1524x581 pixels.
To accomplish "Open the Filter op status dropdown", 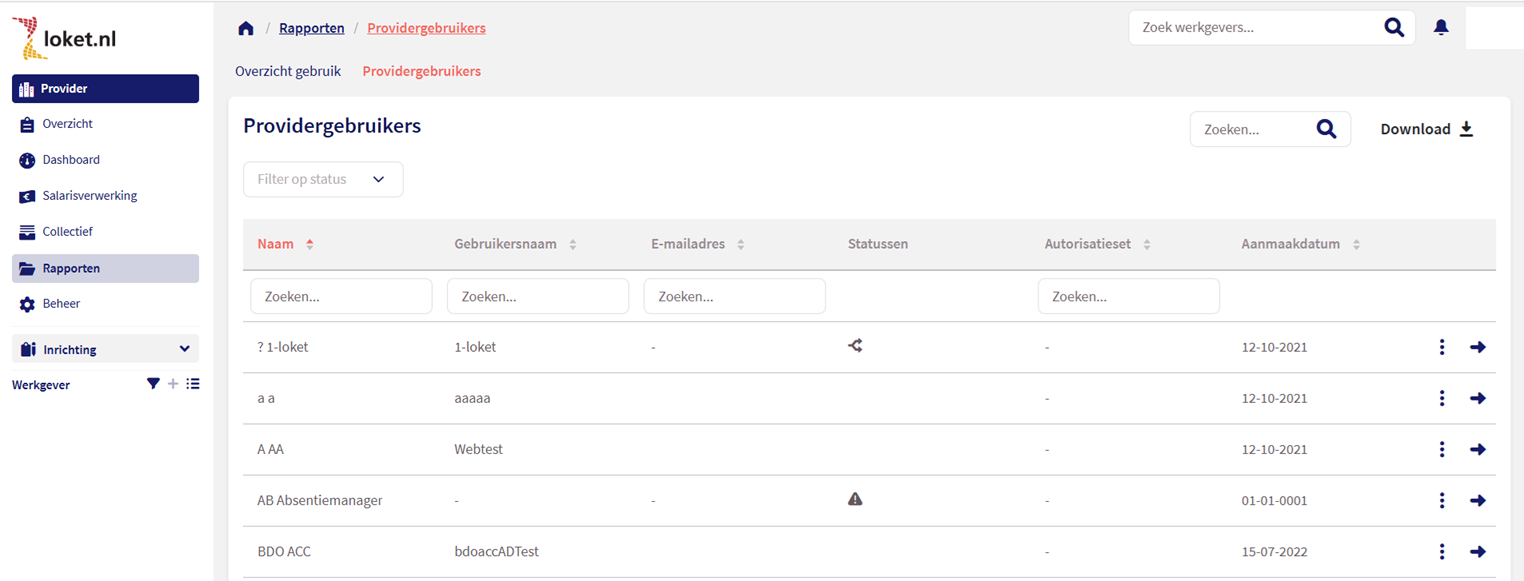I will 323,179.
